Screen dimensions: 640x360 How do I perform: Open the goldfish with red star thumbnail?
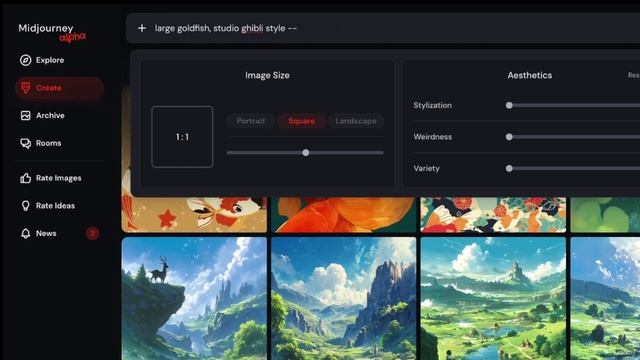coord(194,215)
